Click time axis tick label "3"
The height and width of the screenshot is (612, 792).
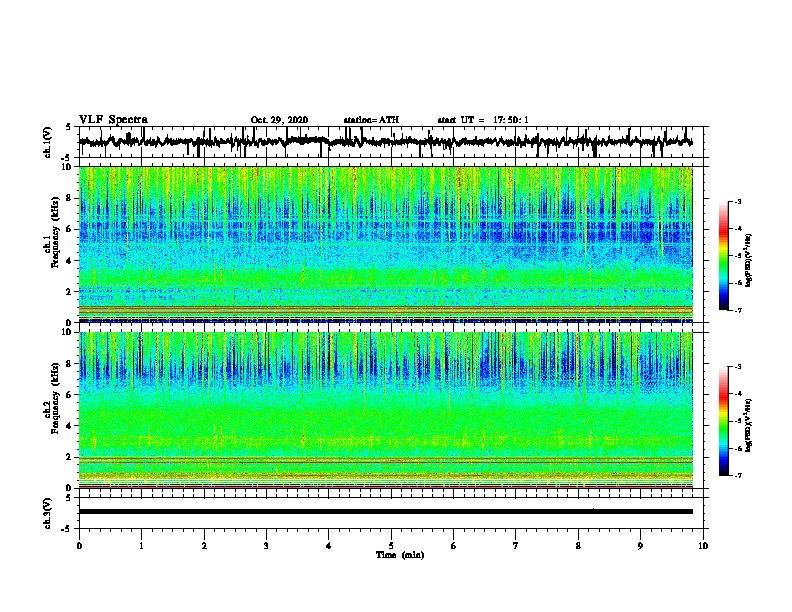[x=266, y=546]
